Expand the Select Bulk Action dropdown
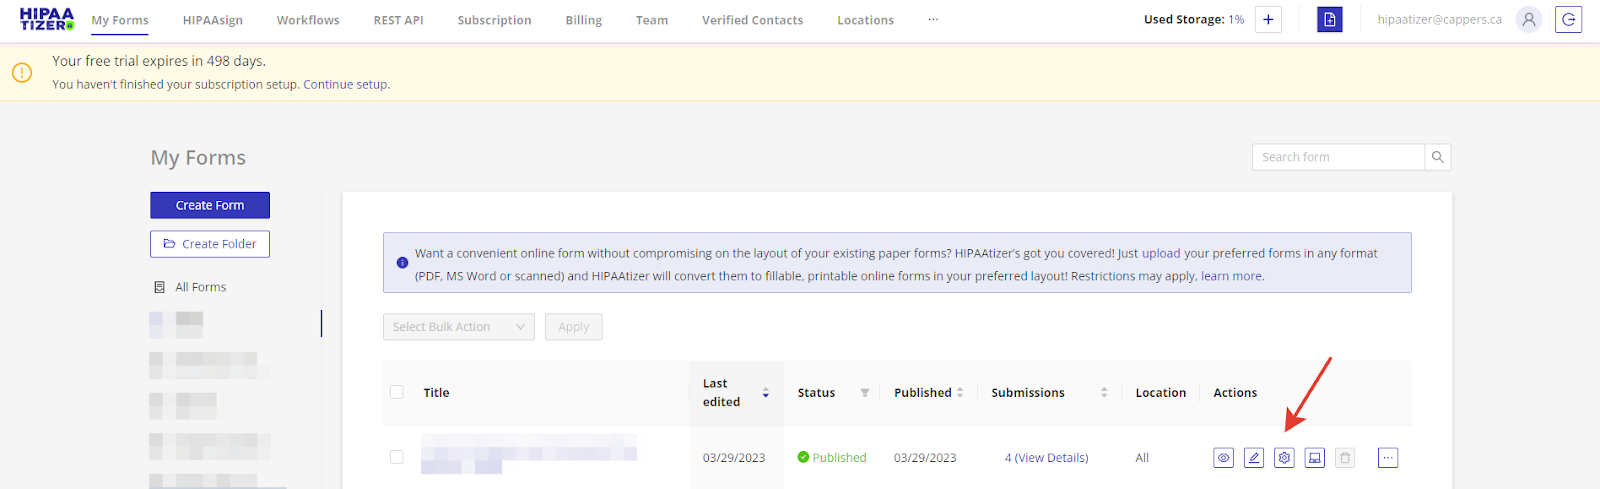This screenshot has height=489, width=1600. (x=458, y=327)
